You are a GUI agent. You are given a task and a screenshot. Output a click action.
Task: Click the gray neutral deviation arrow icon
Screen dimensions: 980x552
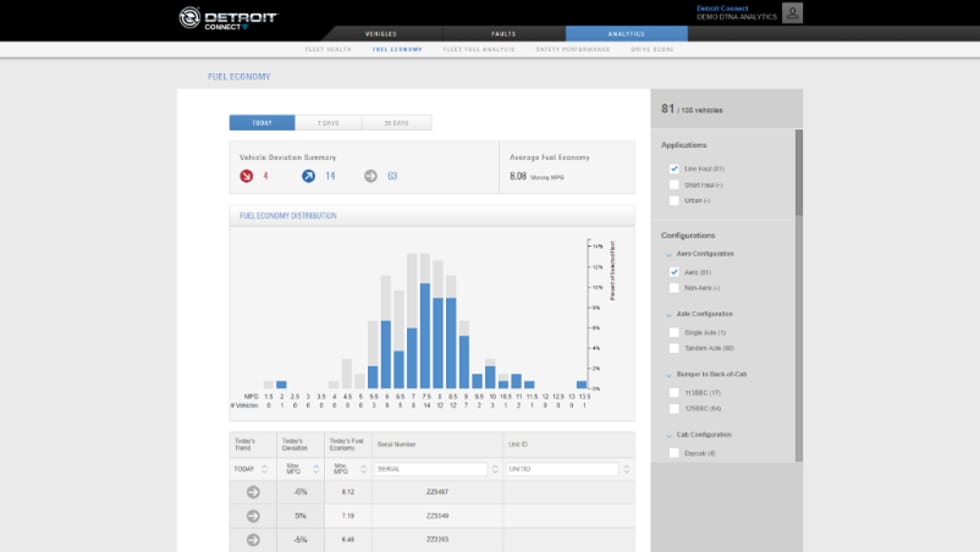tap(371, 176)
